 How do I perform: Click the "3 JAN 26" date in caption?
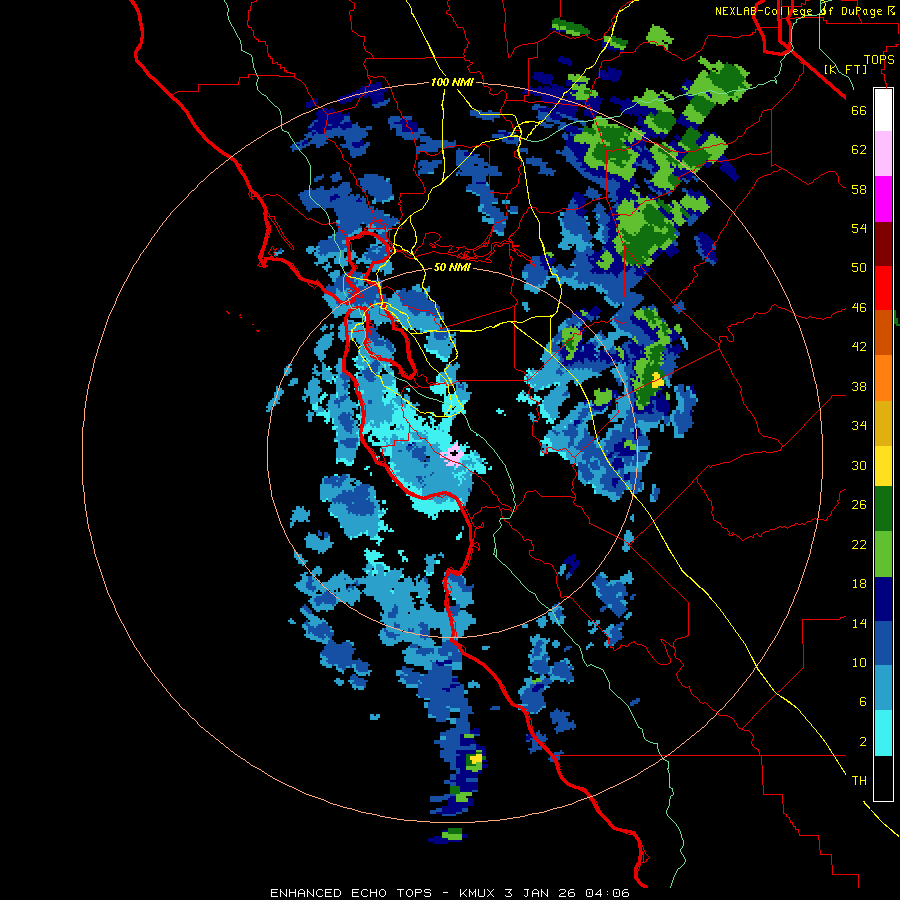(x=540, y=893)
